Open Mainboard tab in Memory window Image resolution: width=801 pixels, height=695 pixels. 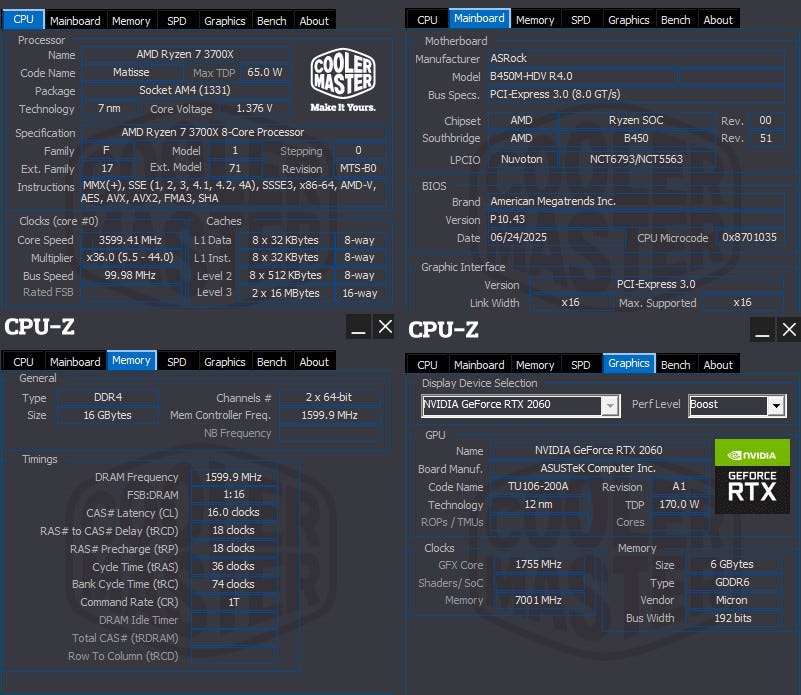(x=75, y=362)
